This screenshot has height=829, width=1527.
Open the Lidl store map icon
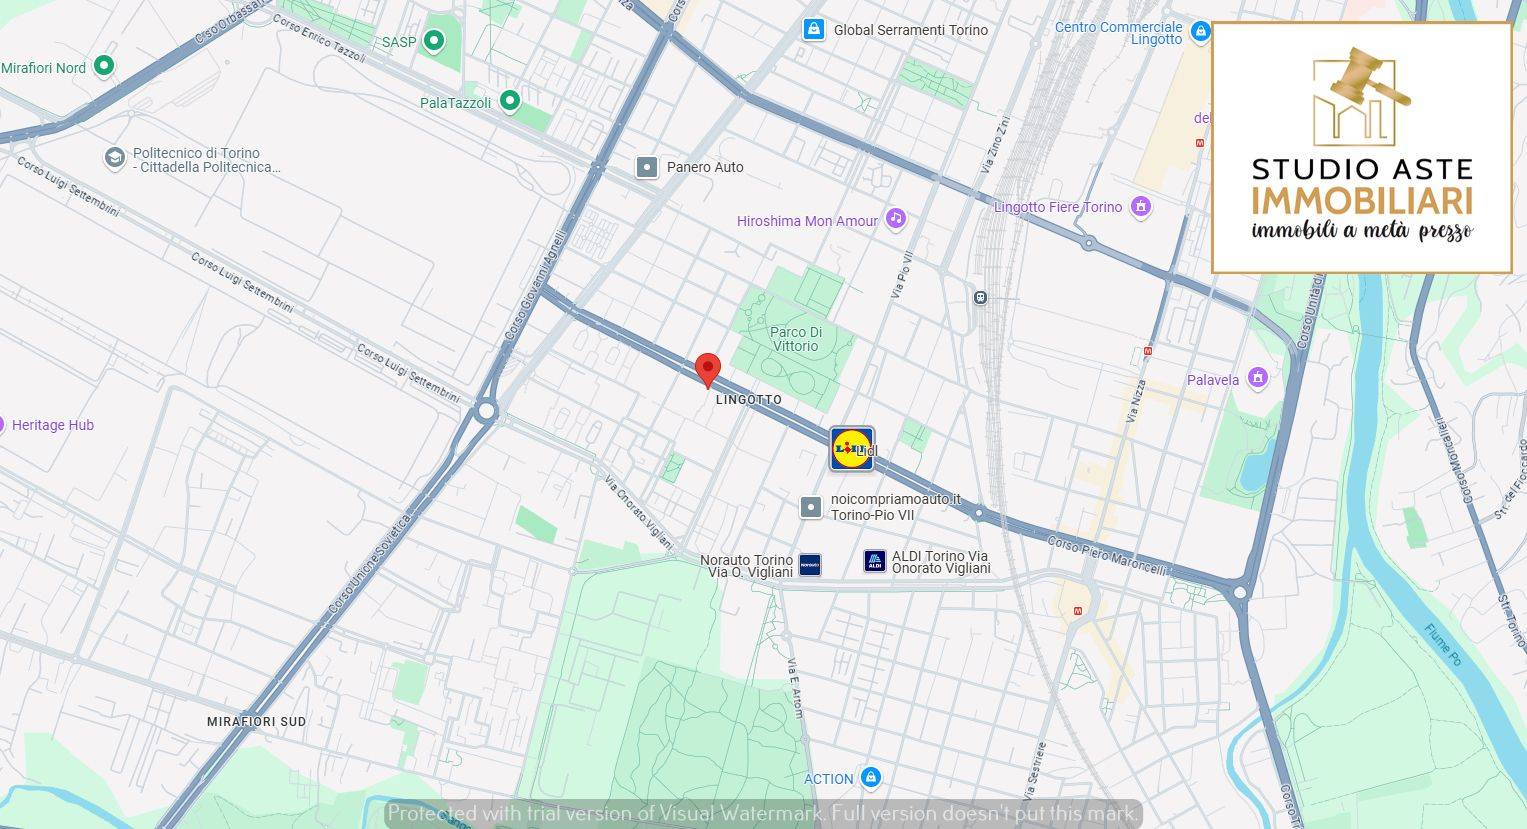coord(852,448)
